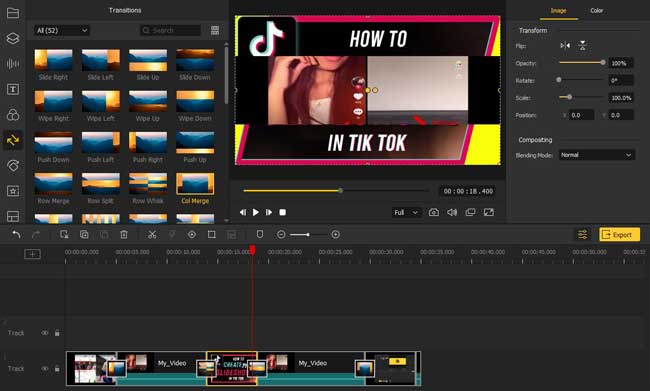The image size is (650, 391).
Task: Delete the selected clip with trash icon
Action: tap(124, 235)
